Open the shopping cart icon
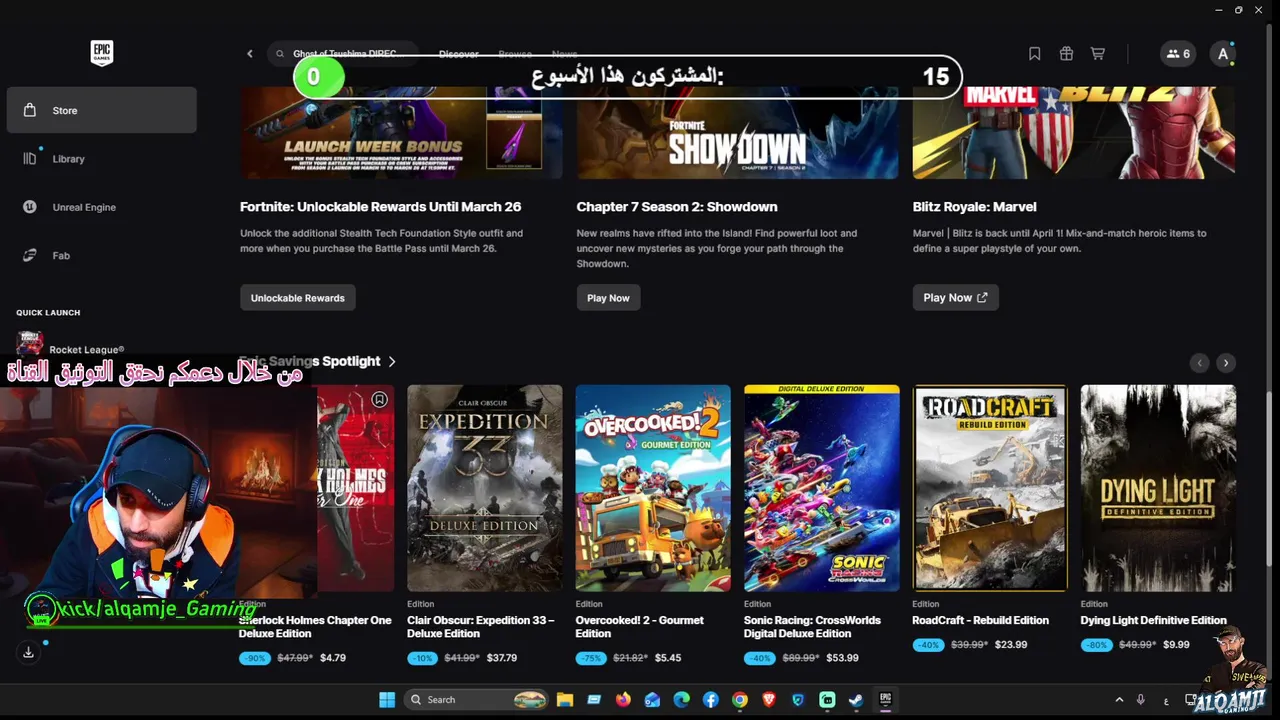Screen dimensions: 1280x720 pyautogui.click(x=1097, y=54)
